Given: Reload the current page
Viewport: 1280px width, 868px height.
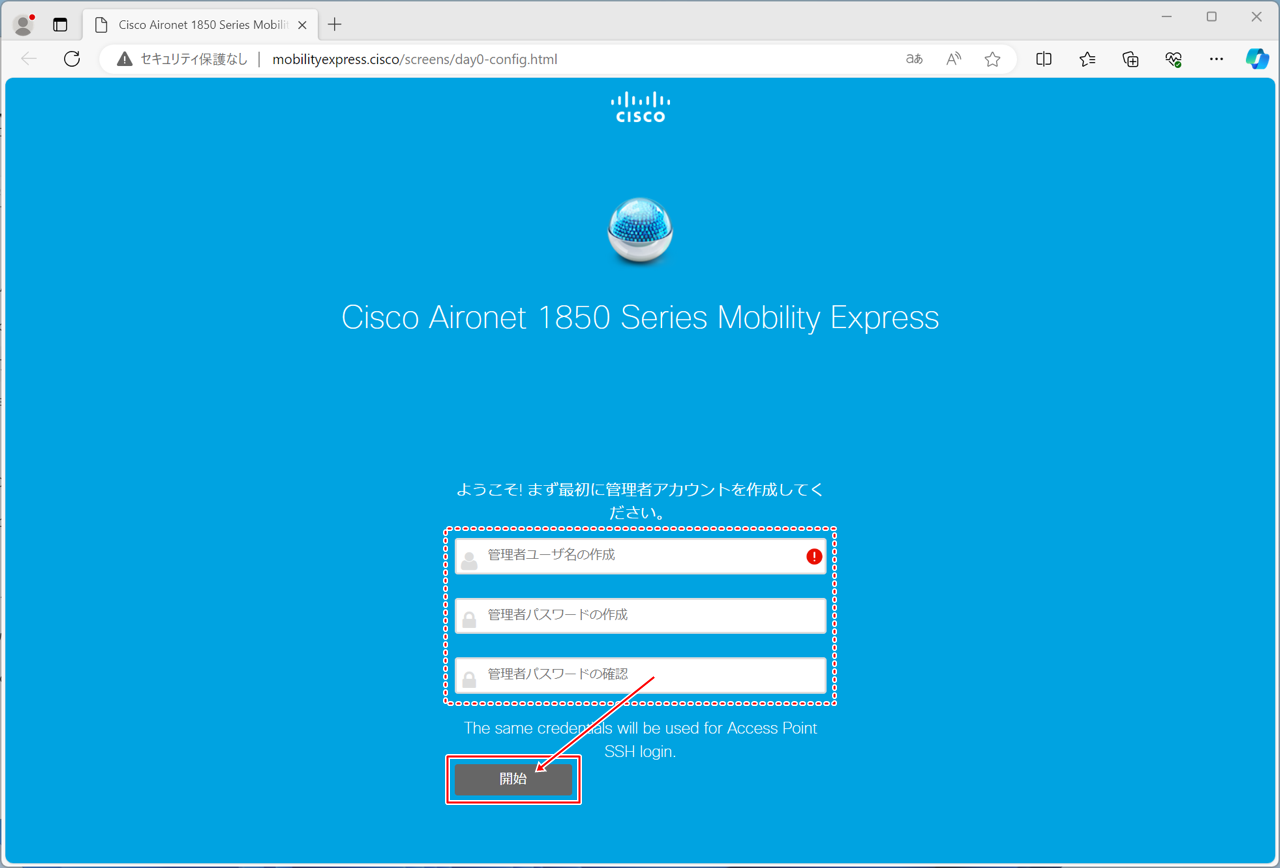Looking at the screenshot, I should pos(72,59).
